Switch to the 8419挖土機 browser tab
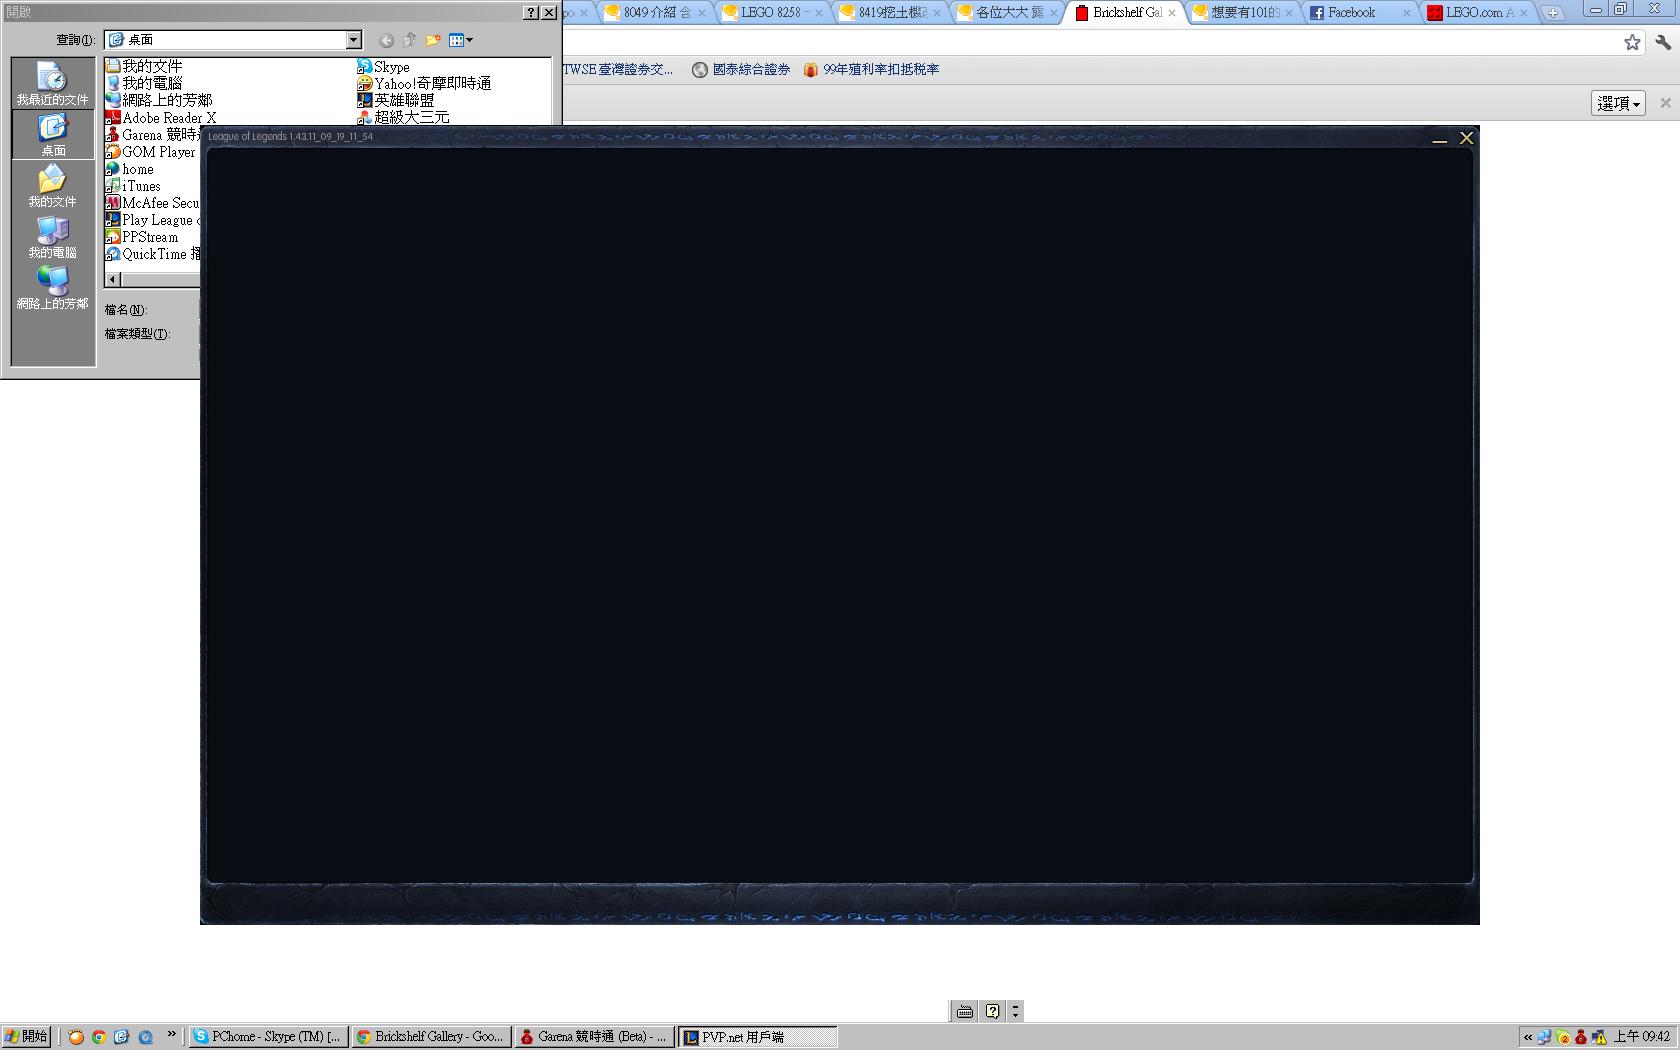The height and width of the screenshot is (1050, 1680). click(891, 13)
